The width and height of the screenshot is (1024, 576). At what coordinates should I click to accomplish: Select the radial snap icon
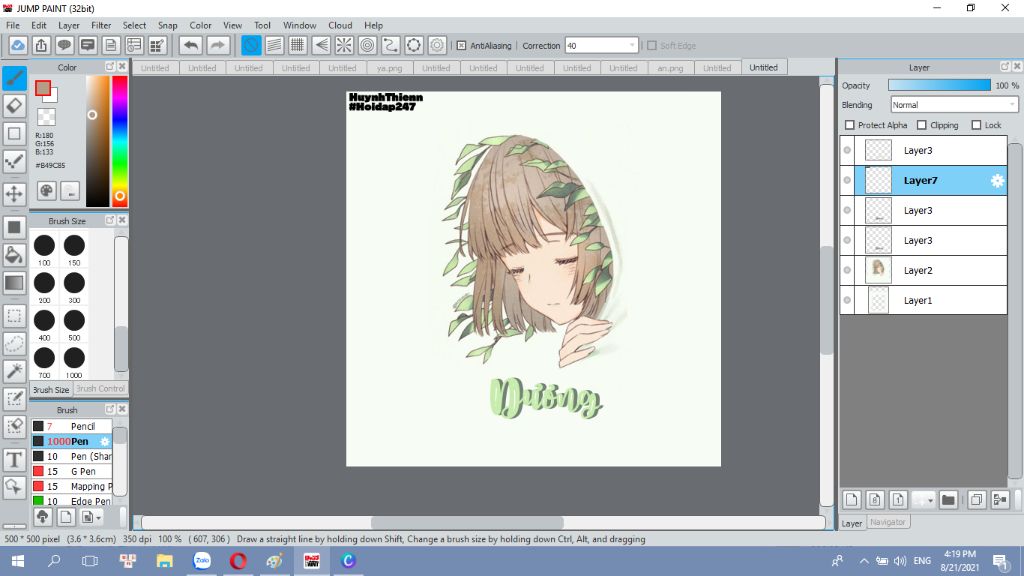click(x=344, y=46)
